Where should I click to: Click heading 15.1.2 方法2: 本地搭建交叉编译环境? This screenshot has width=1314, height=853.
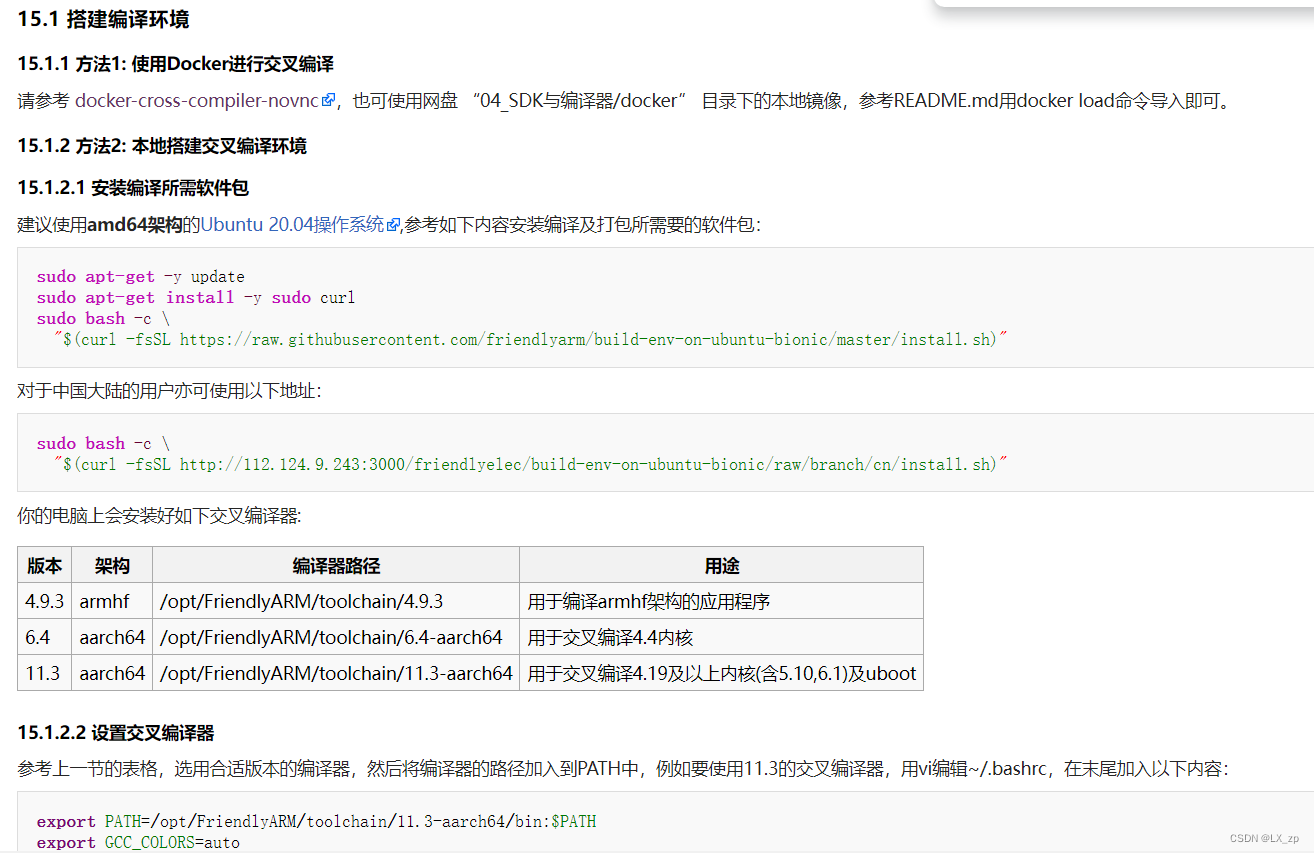click(162, 146)
